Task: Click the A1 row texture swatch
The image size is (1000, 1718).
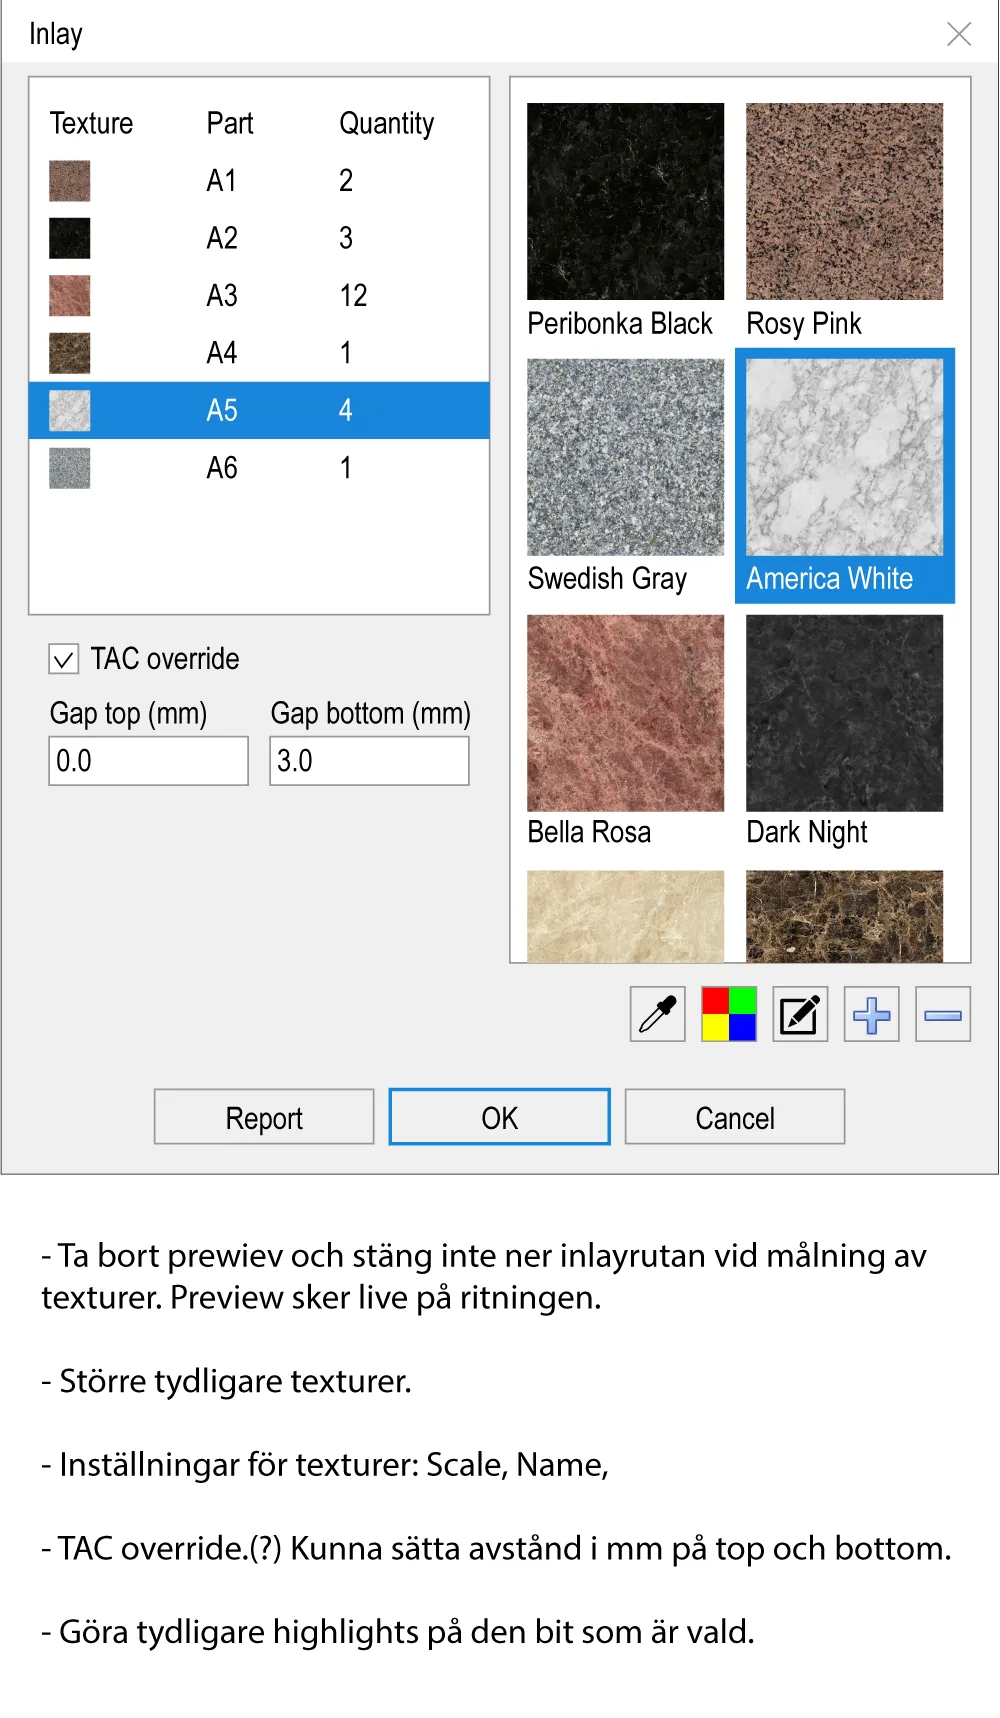Action: [x=70, y=181]
